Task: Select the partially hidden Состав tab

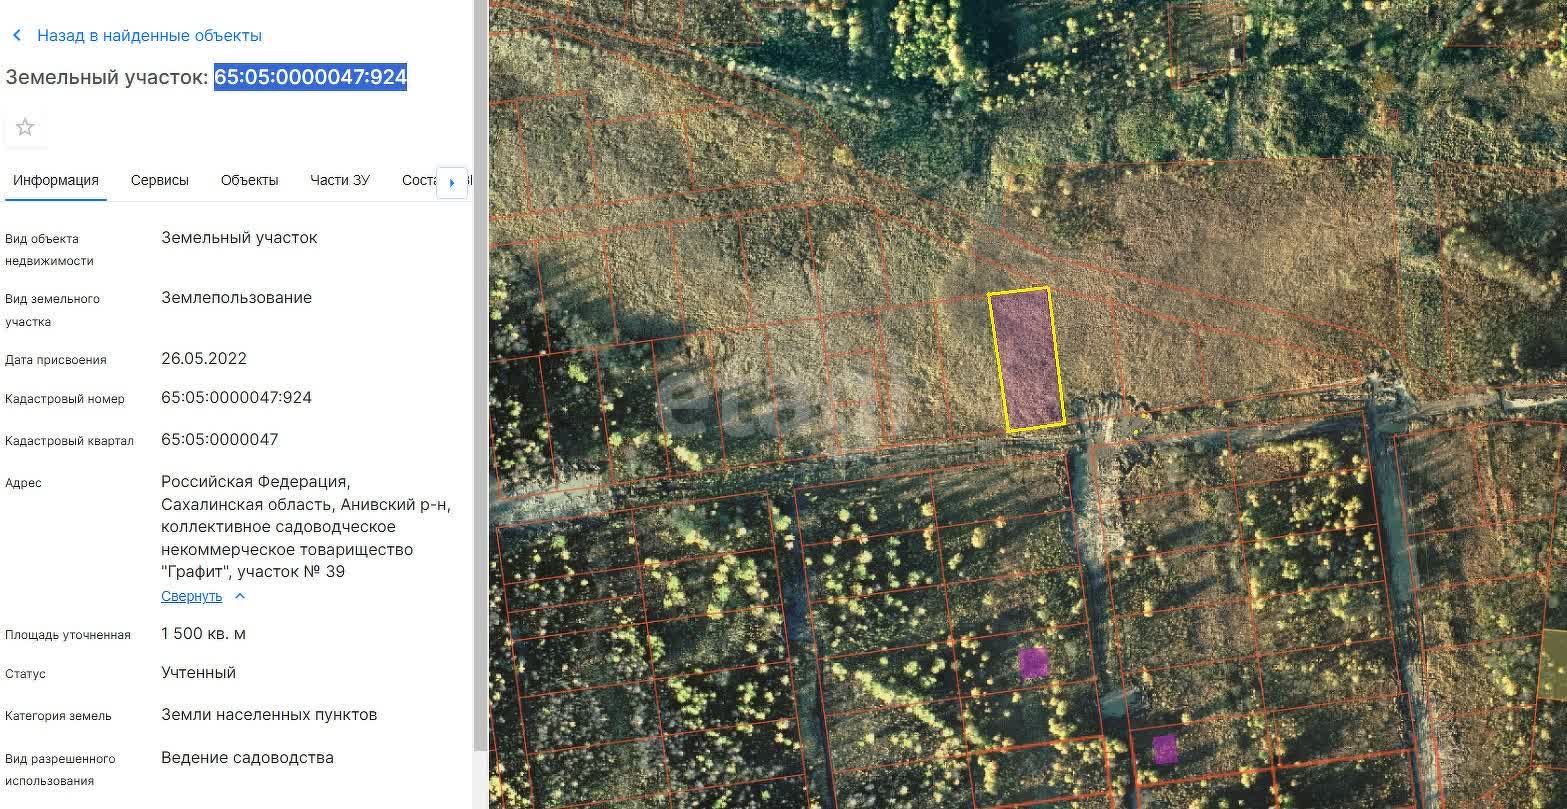Action: point(418,180)
